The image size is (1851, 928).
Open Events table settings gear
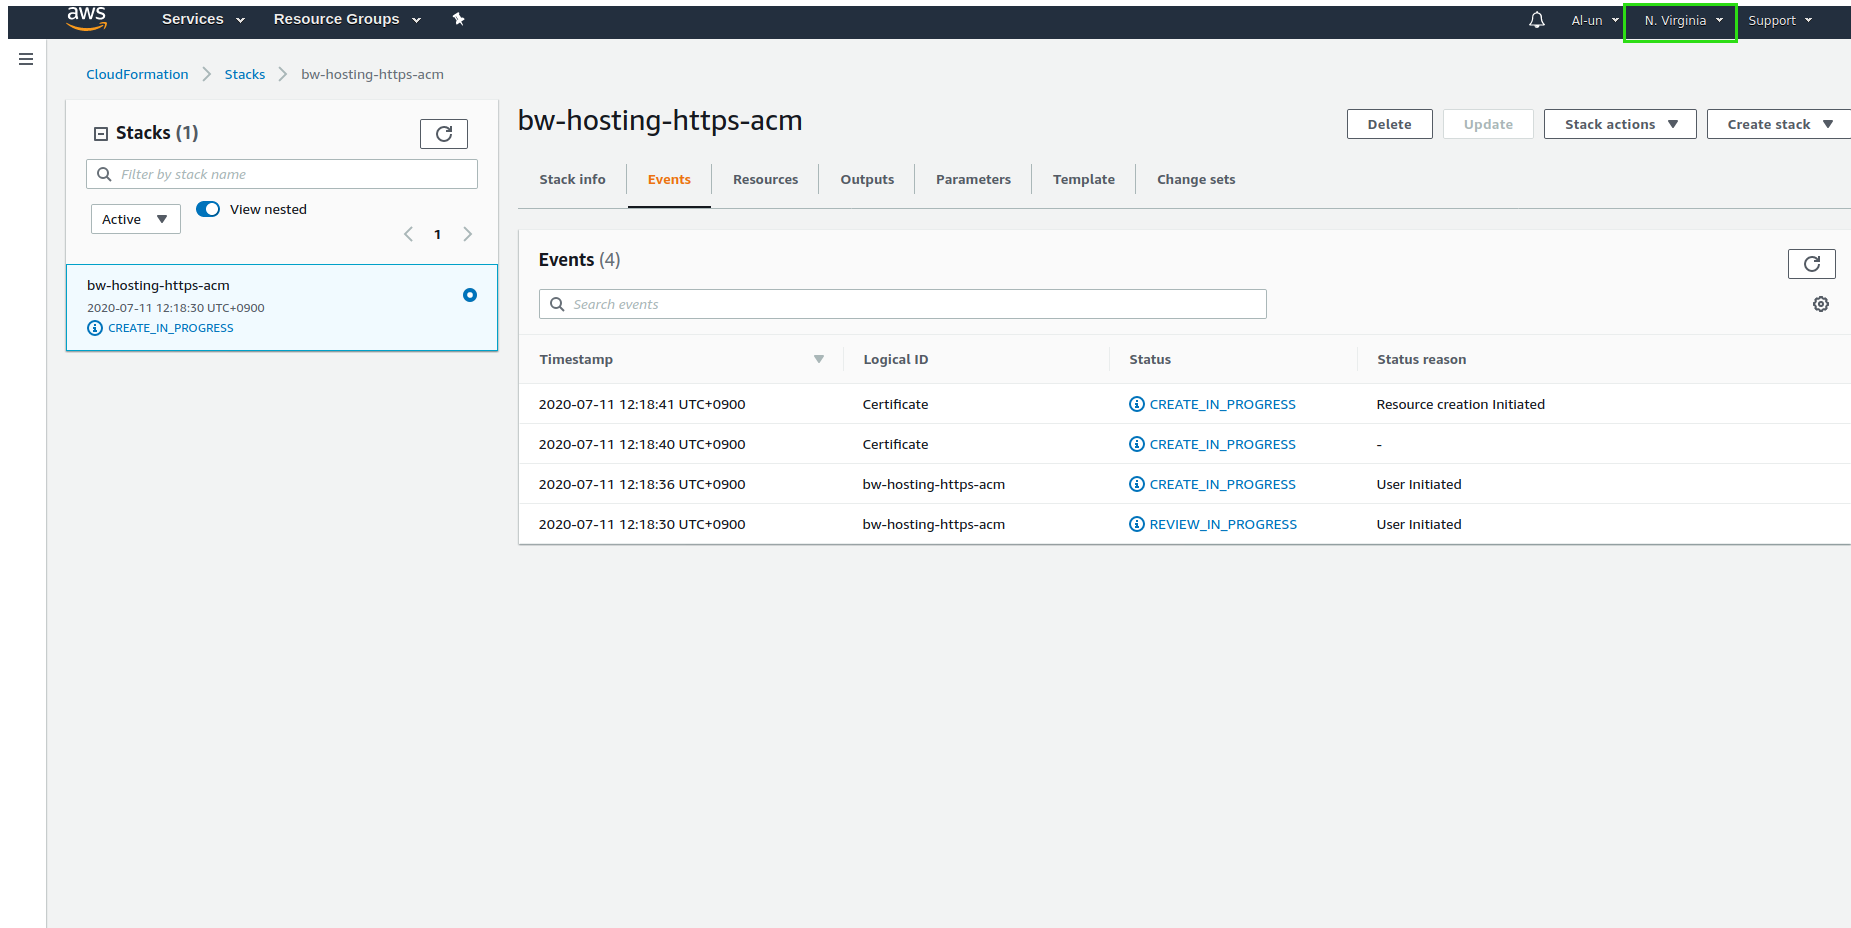(x=1820, y=304)
